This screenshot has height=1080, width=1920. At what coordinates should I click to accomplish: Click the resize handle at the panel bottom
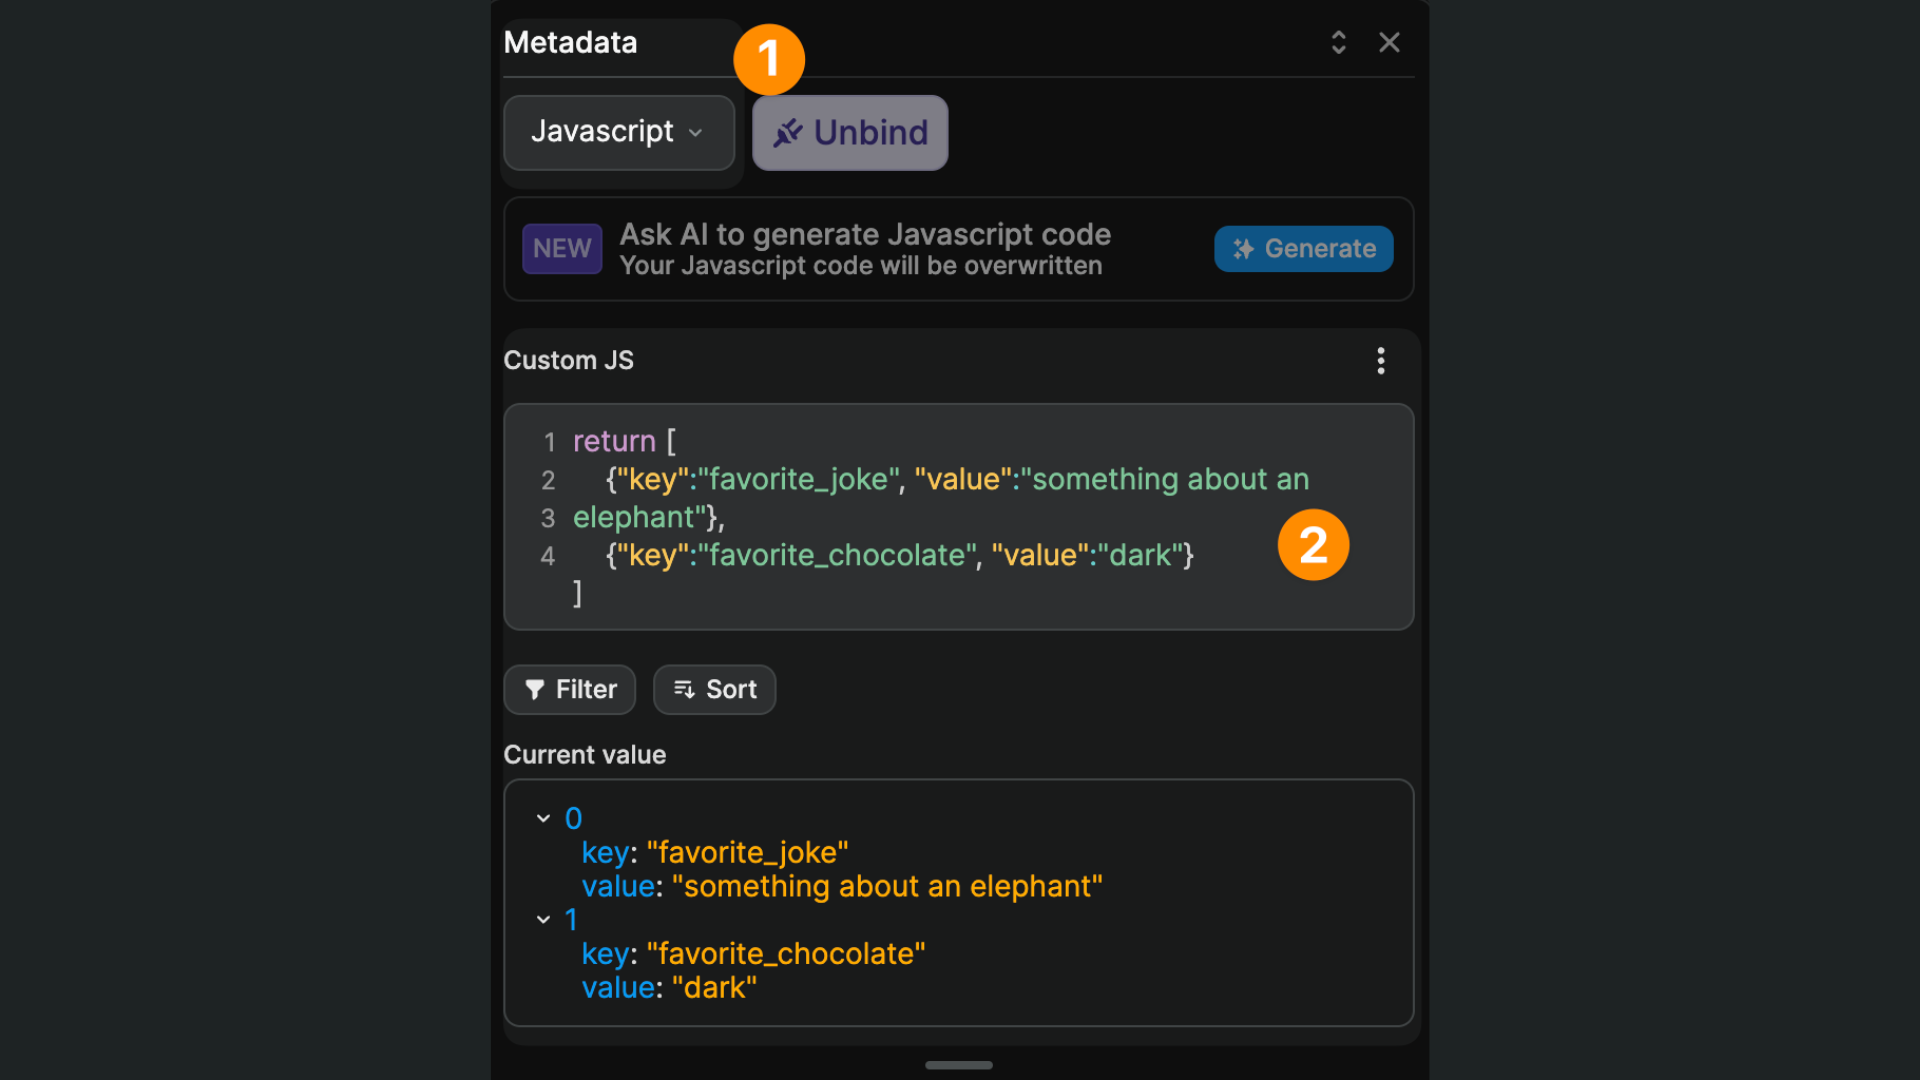(x=958, y=1065)
